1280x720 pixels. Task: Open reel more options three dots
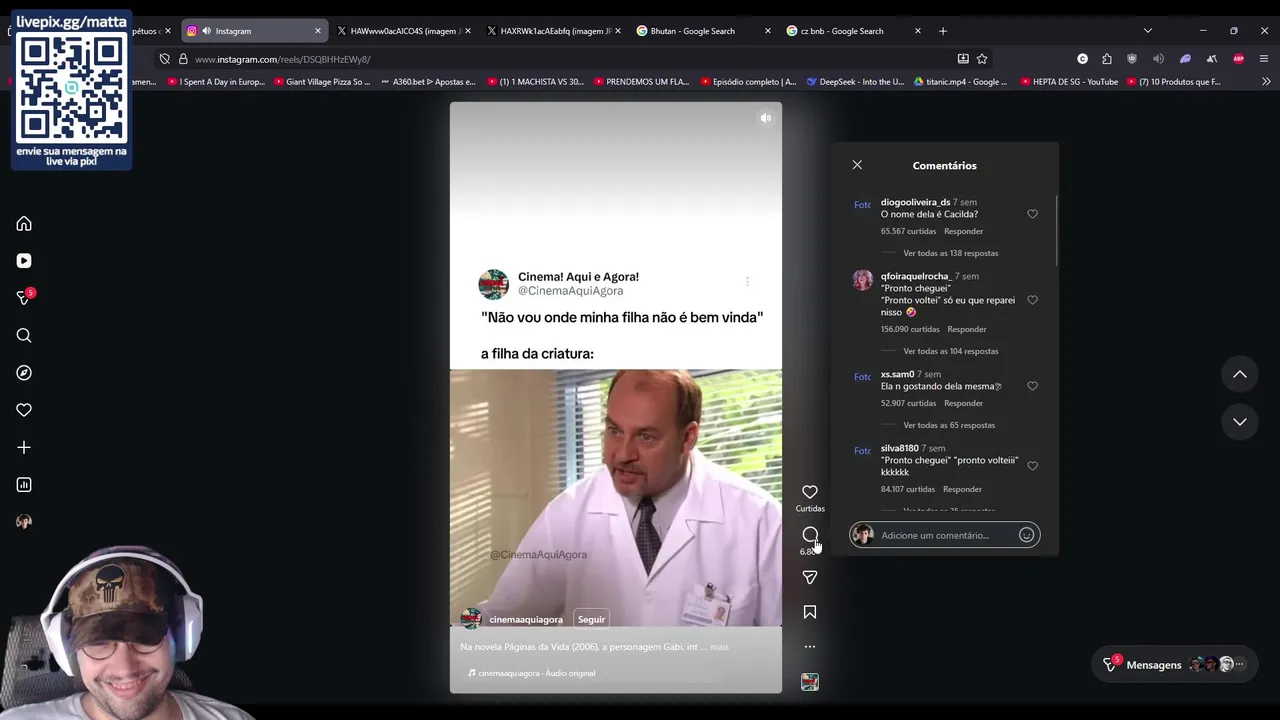[x=810, y=647]
